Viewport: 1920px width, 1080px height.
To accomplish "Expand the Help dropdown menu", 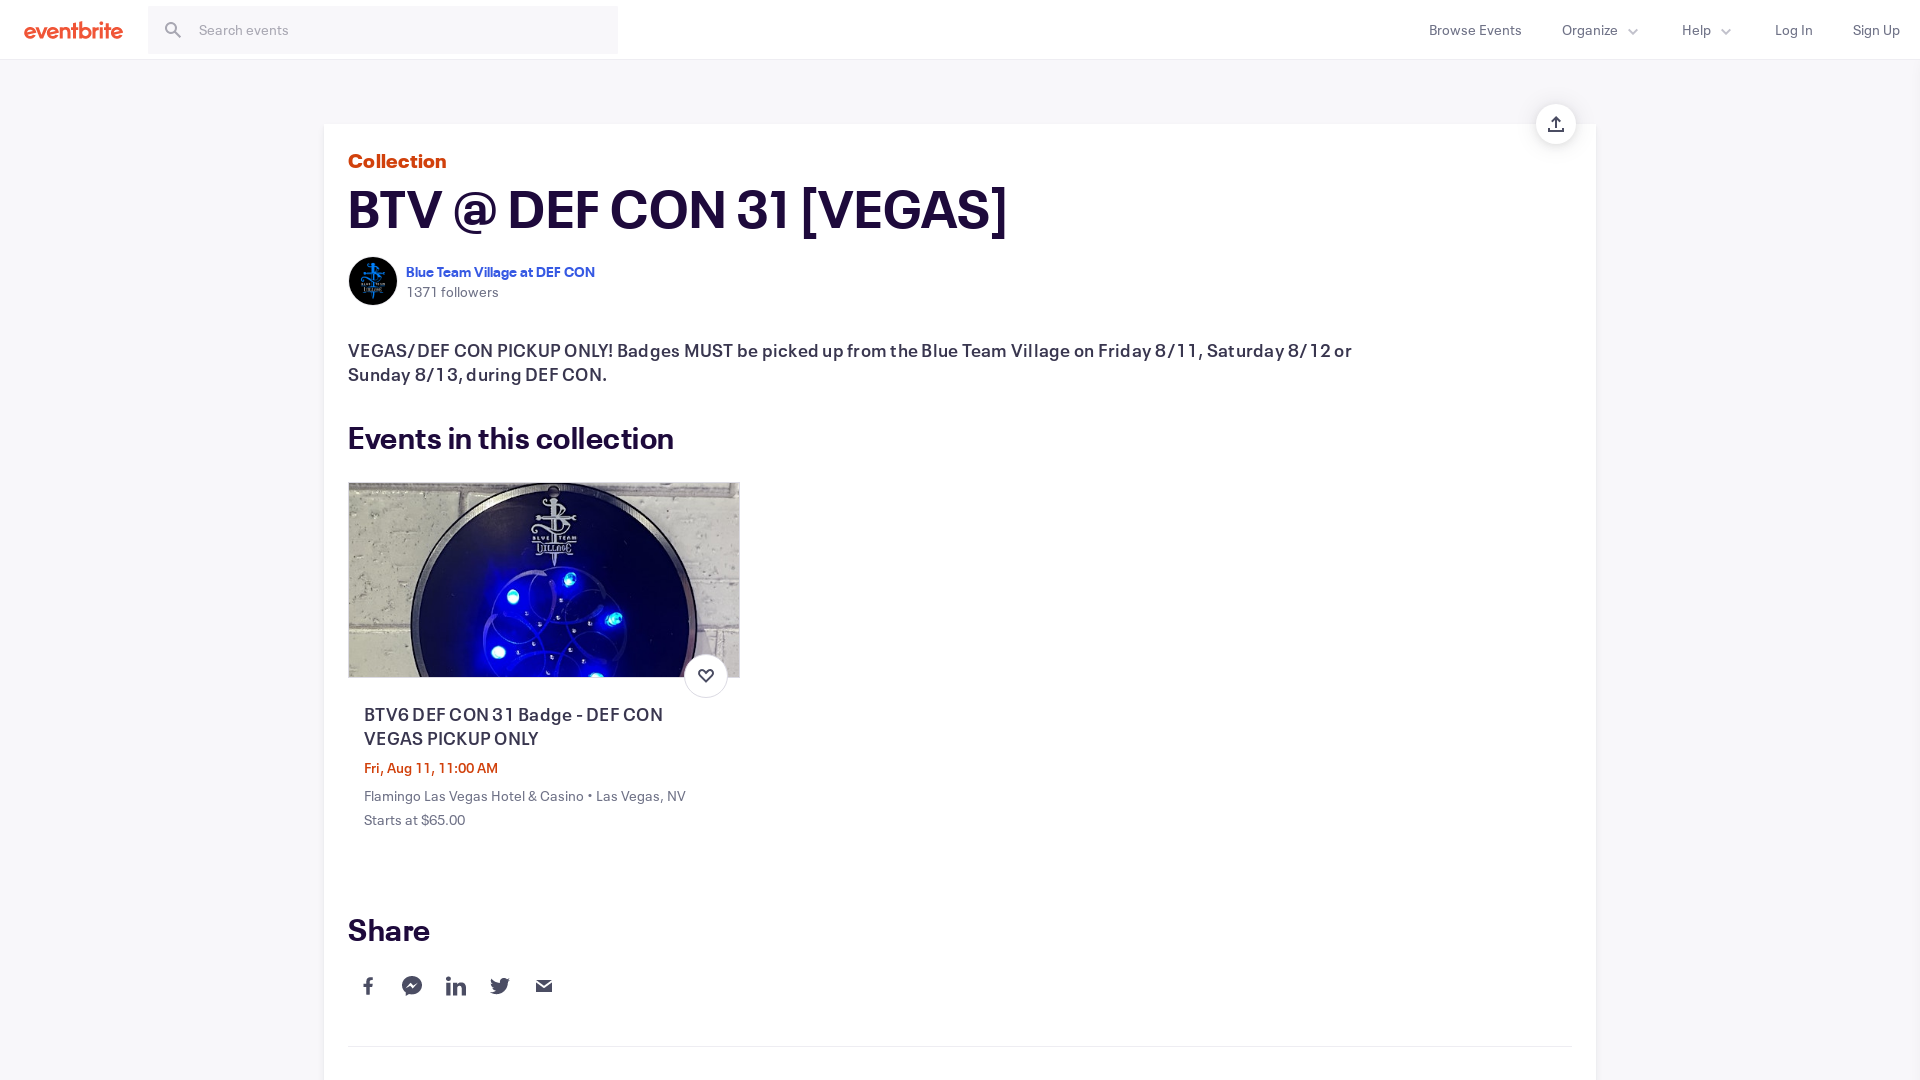I will [1705, 29].
